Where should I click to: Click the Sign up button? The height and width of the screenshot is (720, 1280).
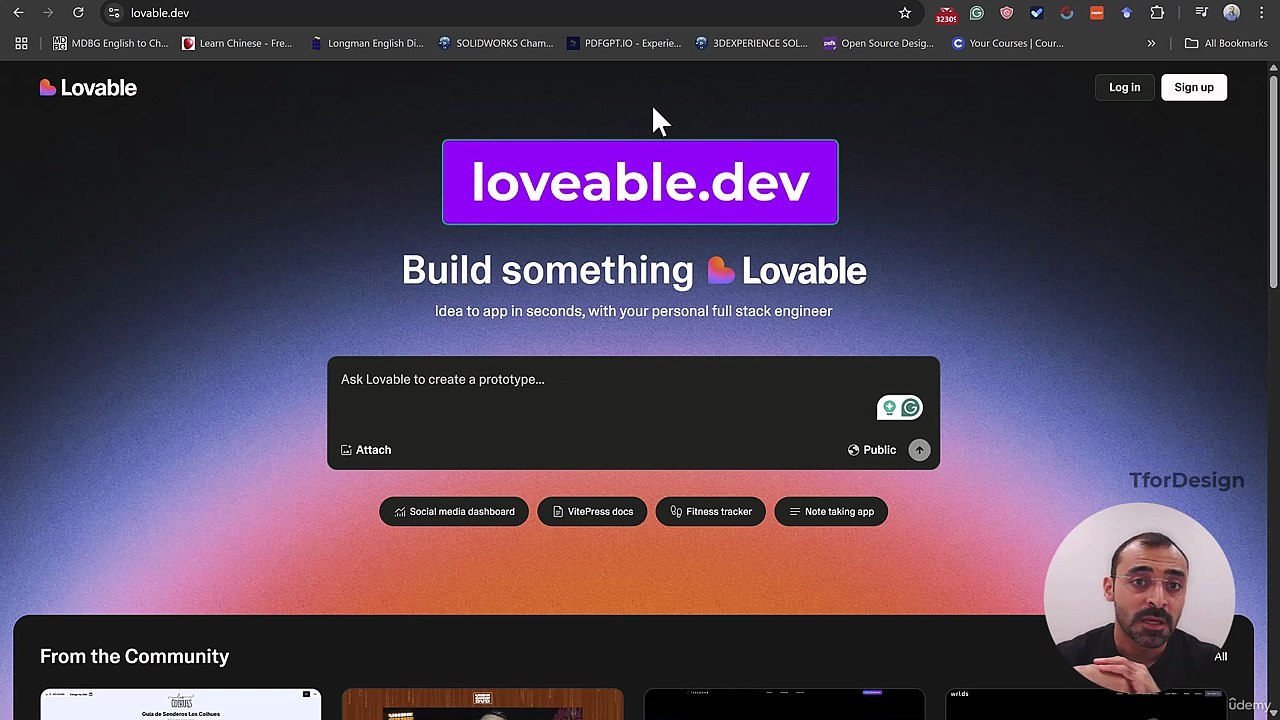(1193, 87)
